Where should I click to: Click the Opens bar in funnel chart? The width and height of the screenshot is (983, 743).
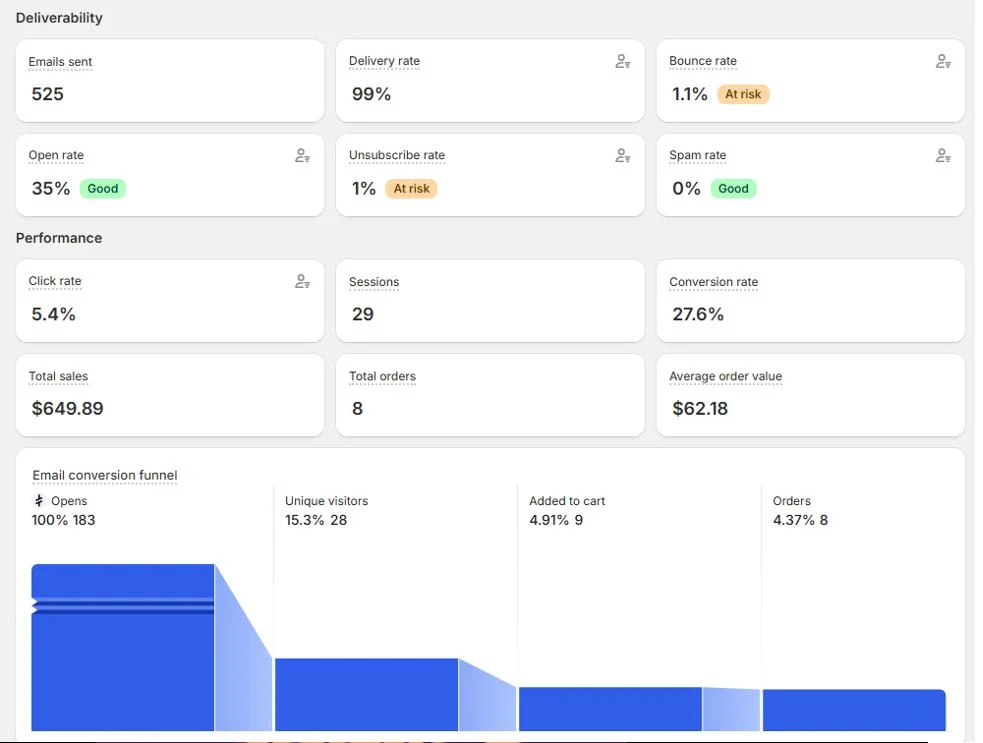coord(123,647)
